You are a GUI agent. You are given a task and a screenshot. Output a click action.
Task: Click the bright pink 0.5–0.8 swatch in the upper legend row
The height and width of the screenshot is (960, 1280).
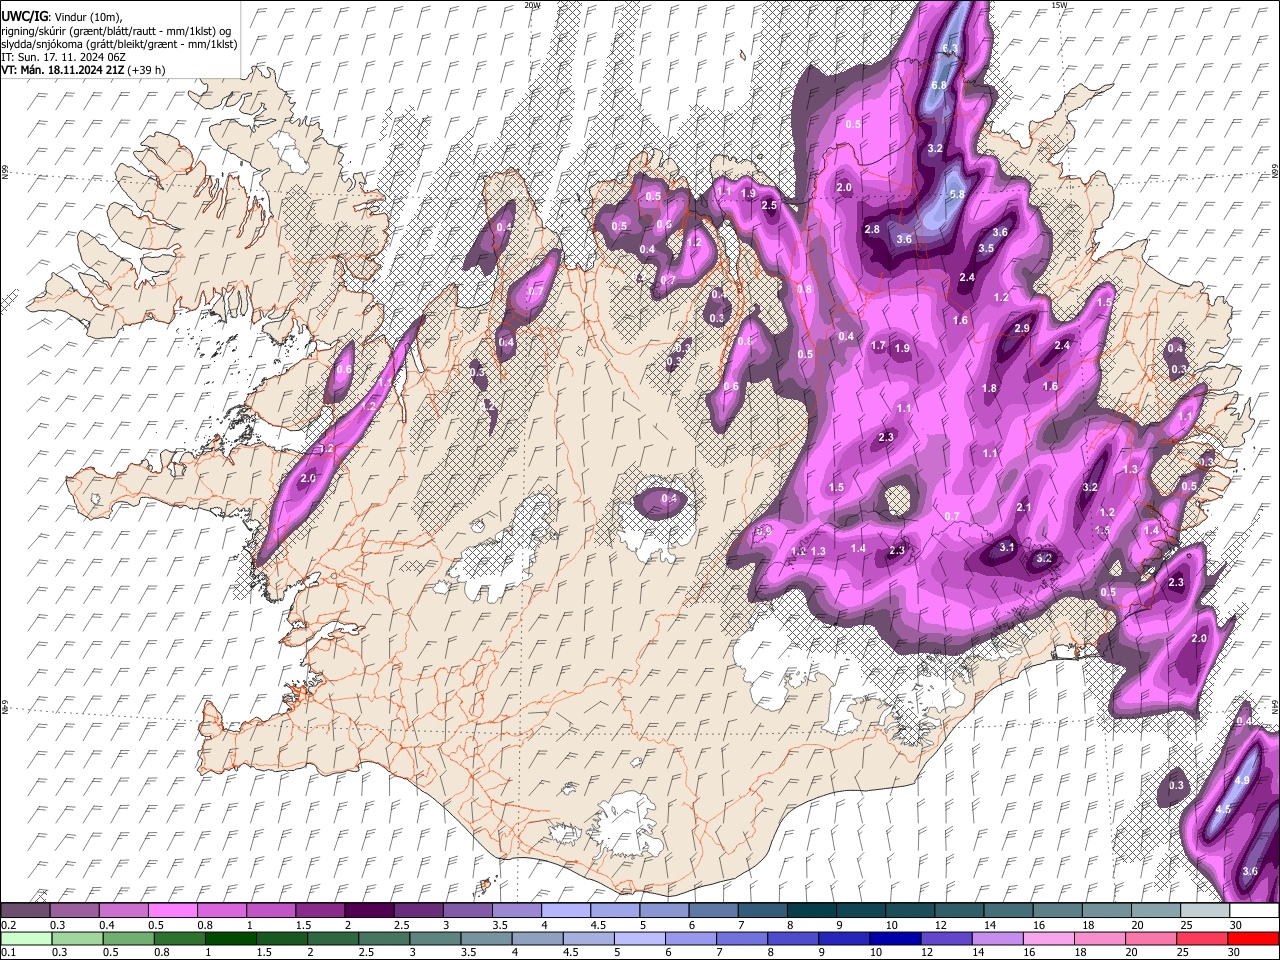172,911
